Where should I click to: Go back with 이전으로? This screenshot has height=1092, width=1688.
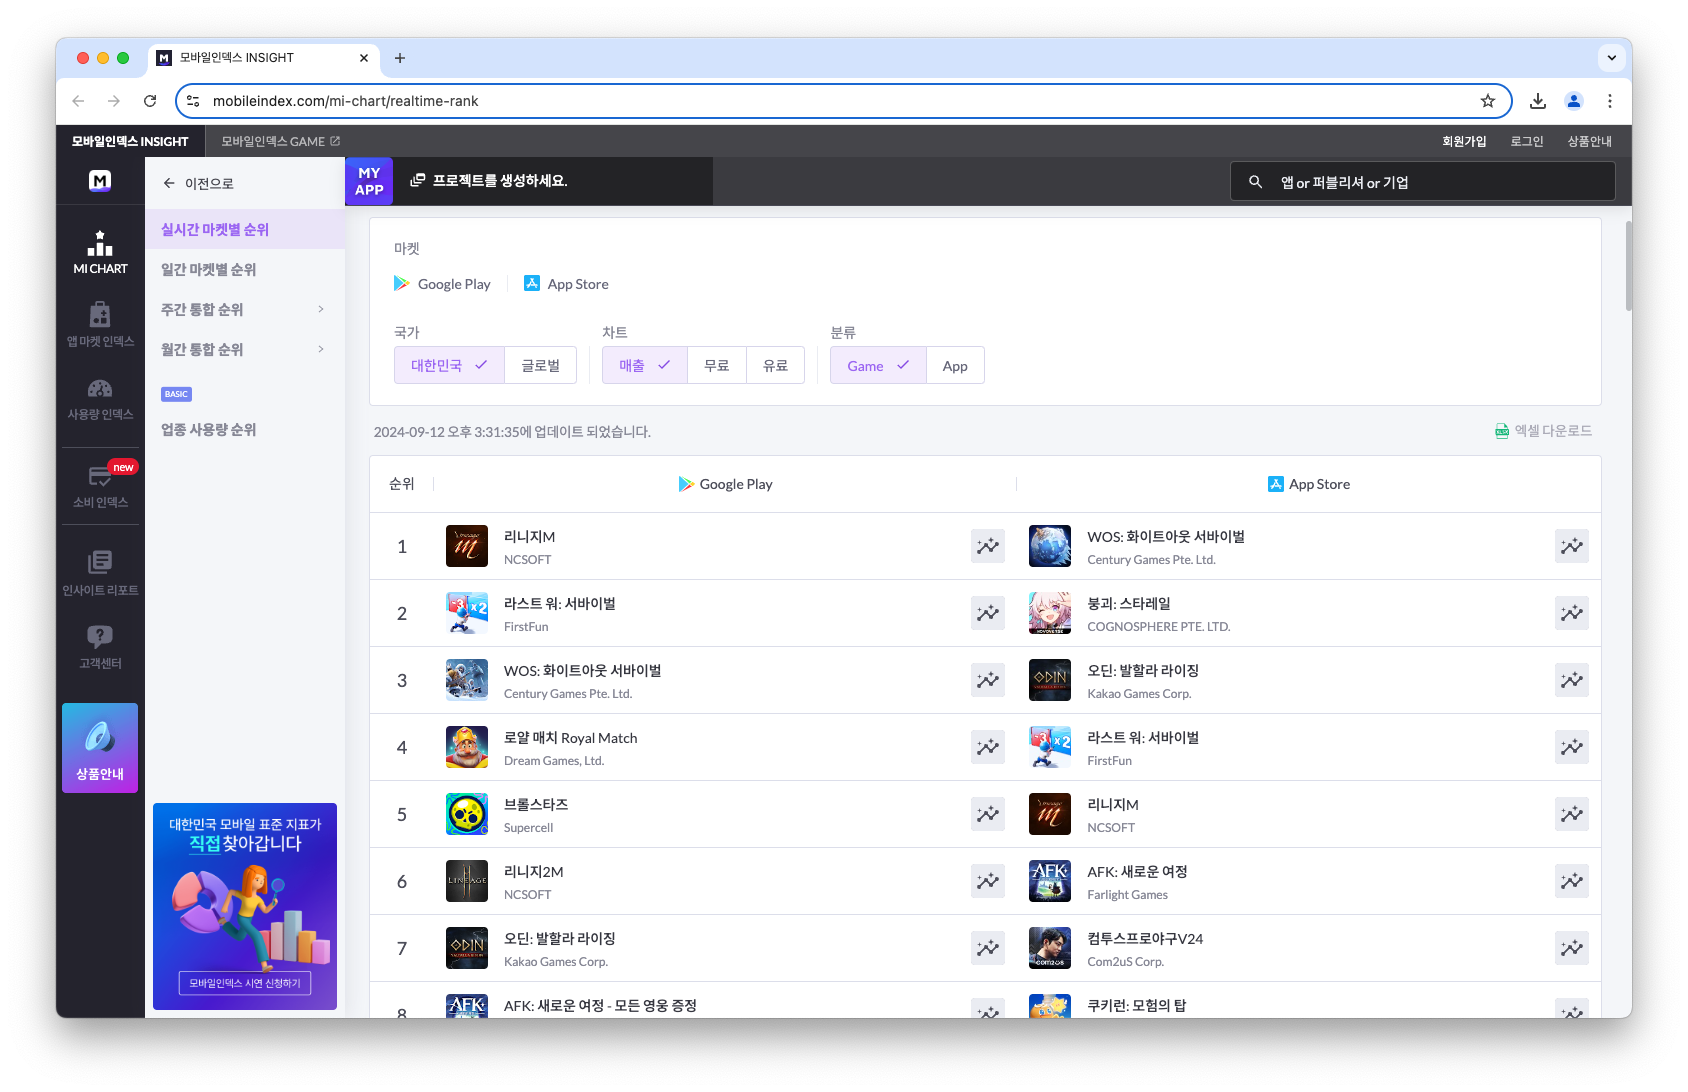(x=198, y=183)
